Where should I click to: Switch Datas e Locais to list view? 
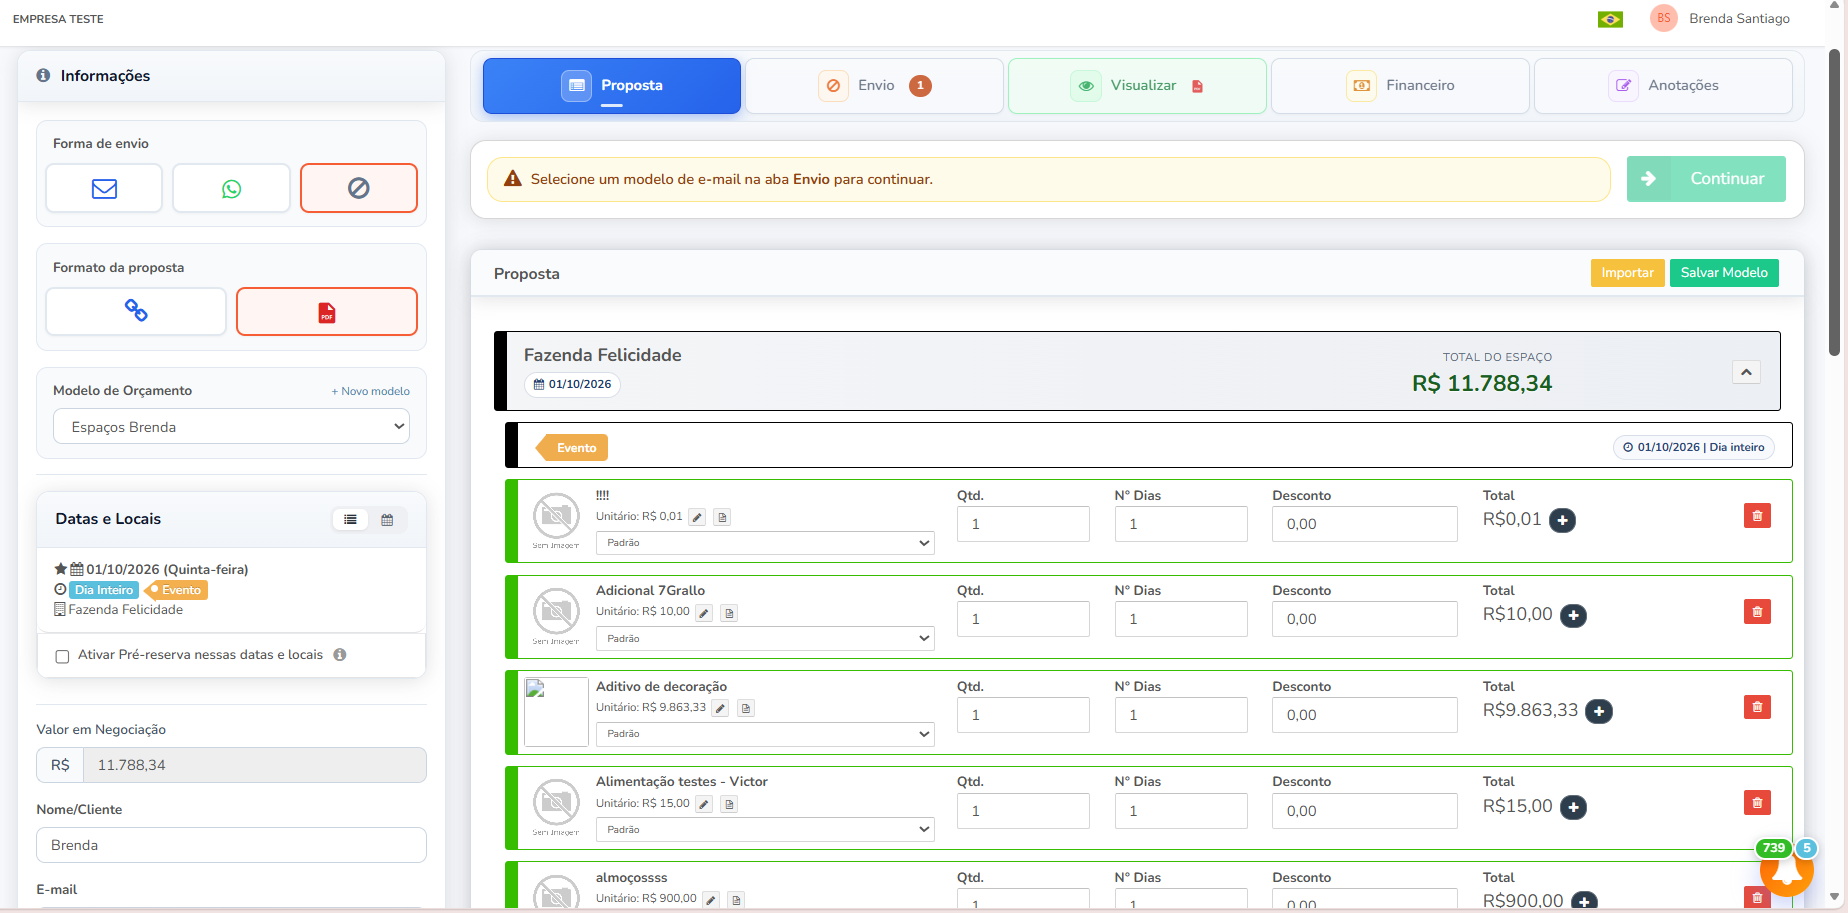click(x=350, y=520)
